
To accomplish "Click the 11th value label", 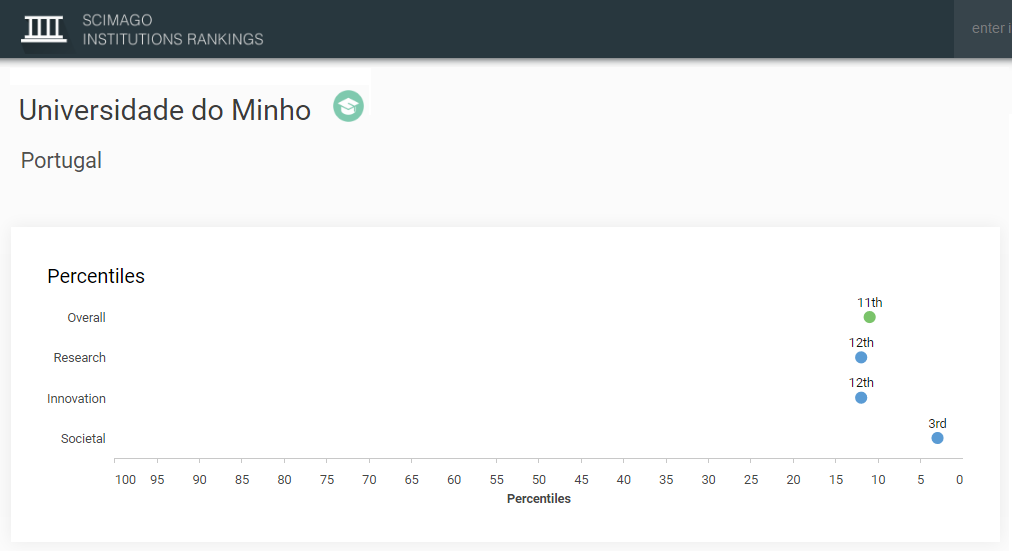I will [869, 303].
